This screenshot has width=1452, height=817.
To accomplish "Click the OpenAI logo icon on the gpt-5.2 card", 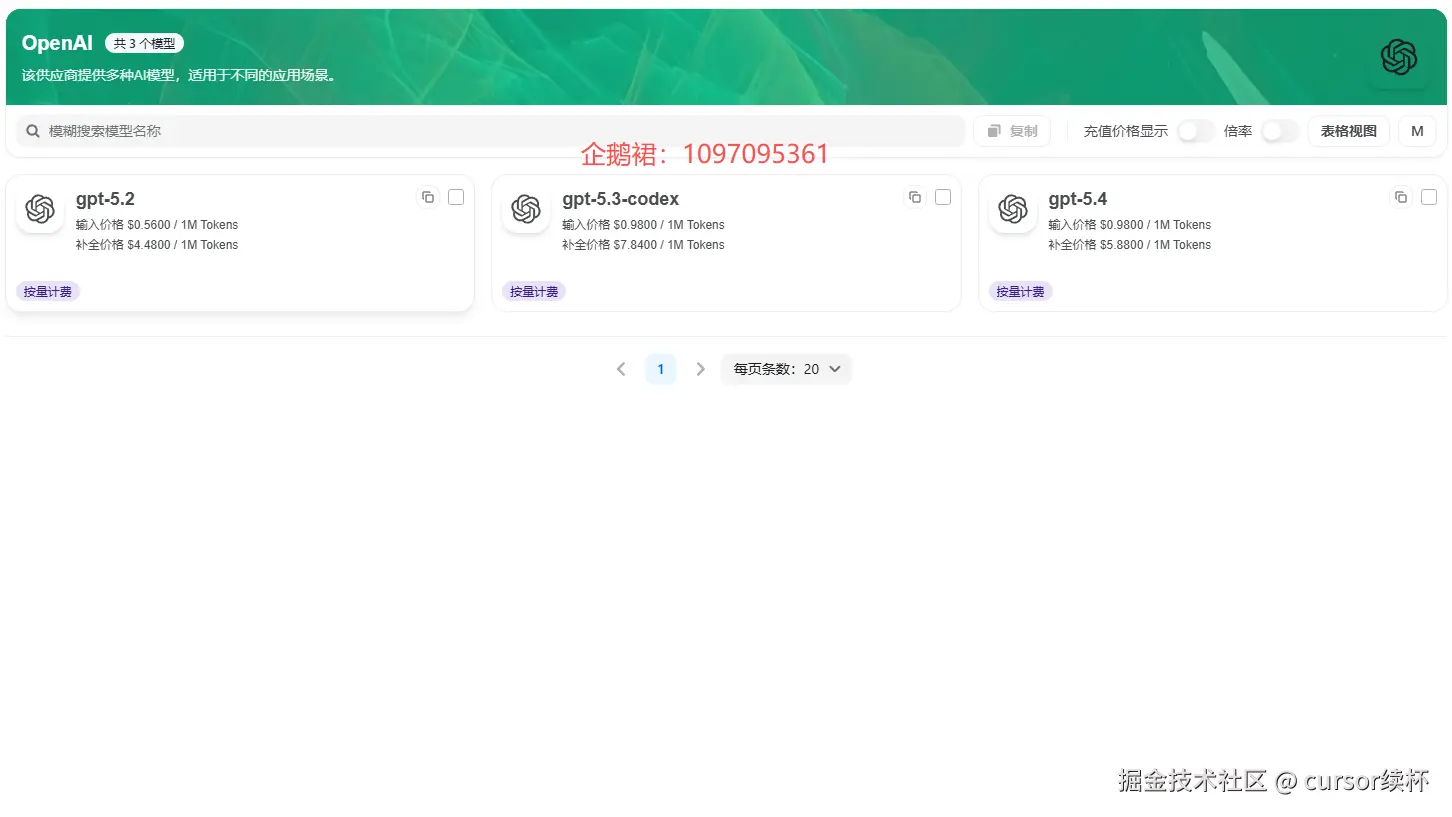I will pyautogui.click(x=40, y=210).
